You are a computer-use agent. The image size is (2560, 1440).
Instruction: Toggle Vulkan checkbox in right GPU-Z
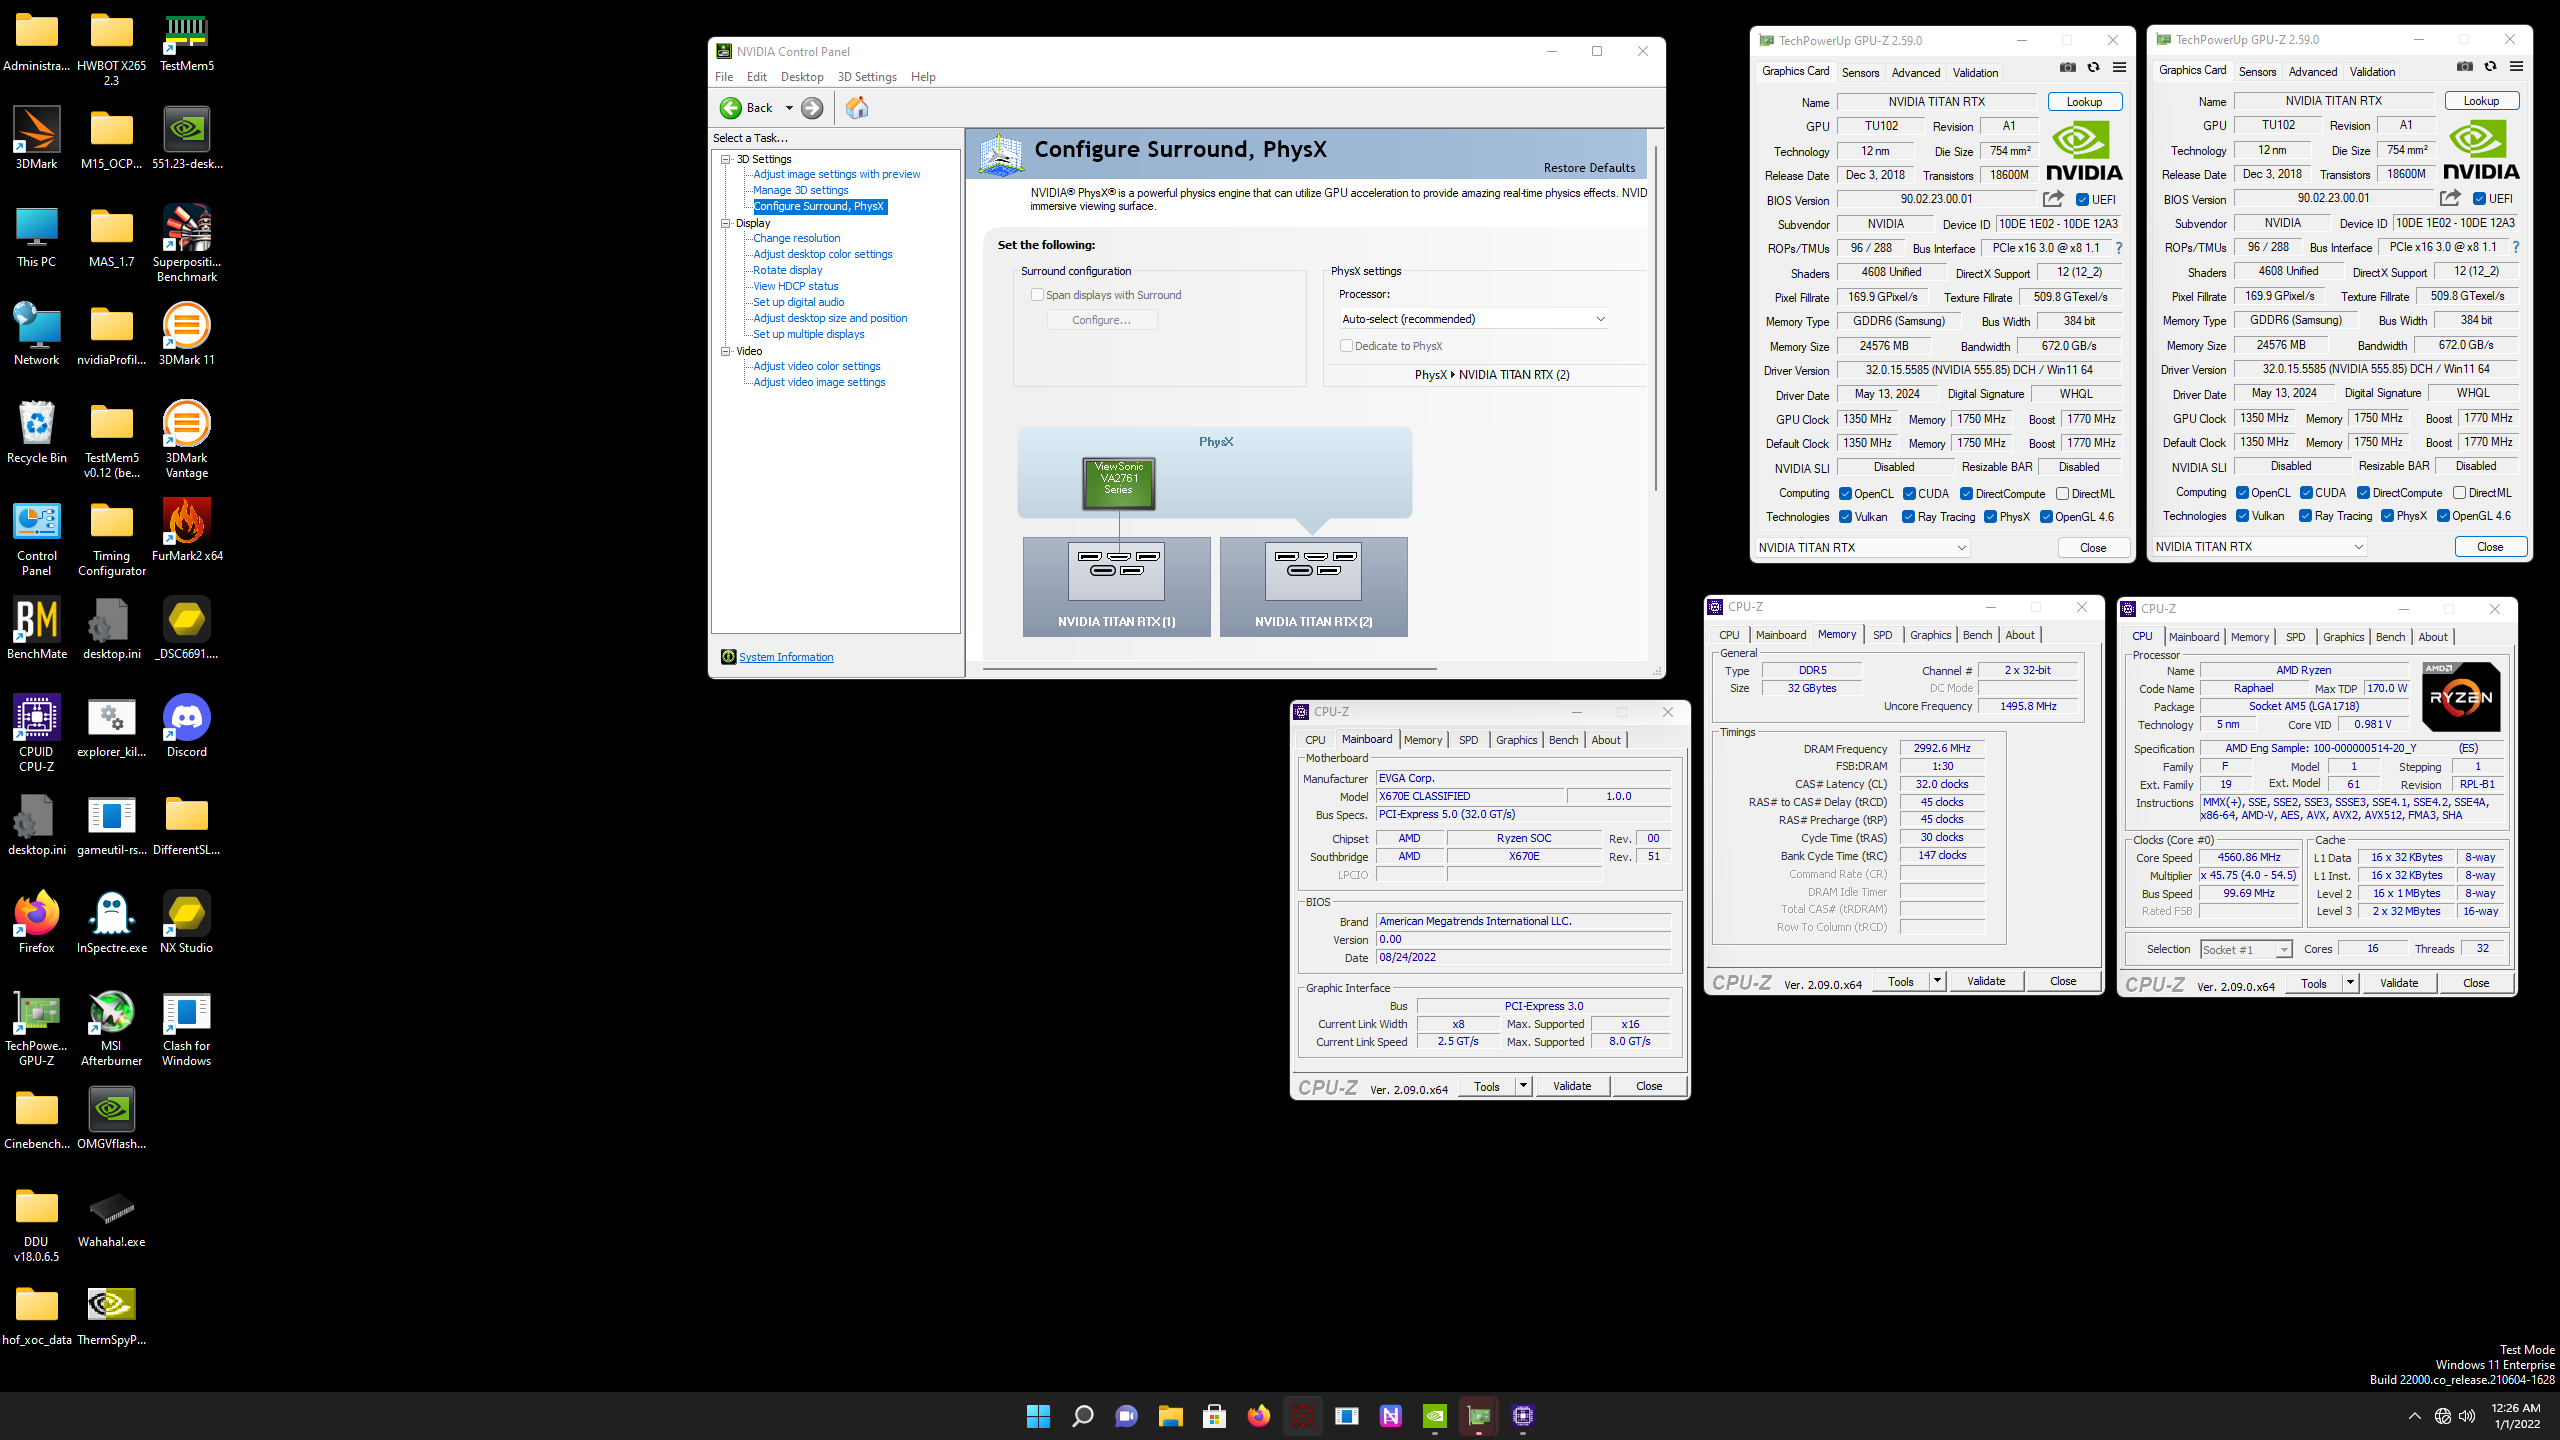pos(2242,516)
